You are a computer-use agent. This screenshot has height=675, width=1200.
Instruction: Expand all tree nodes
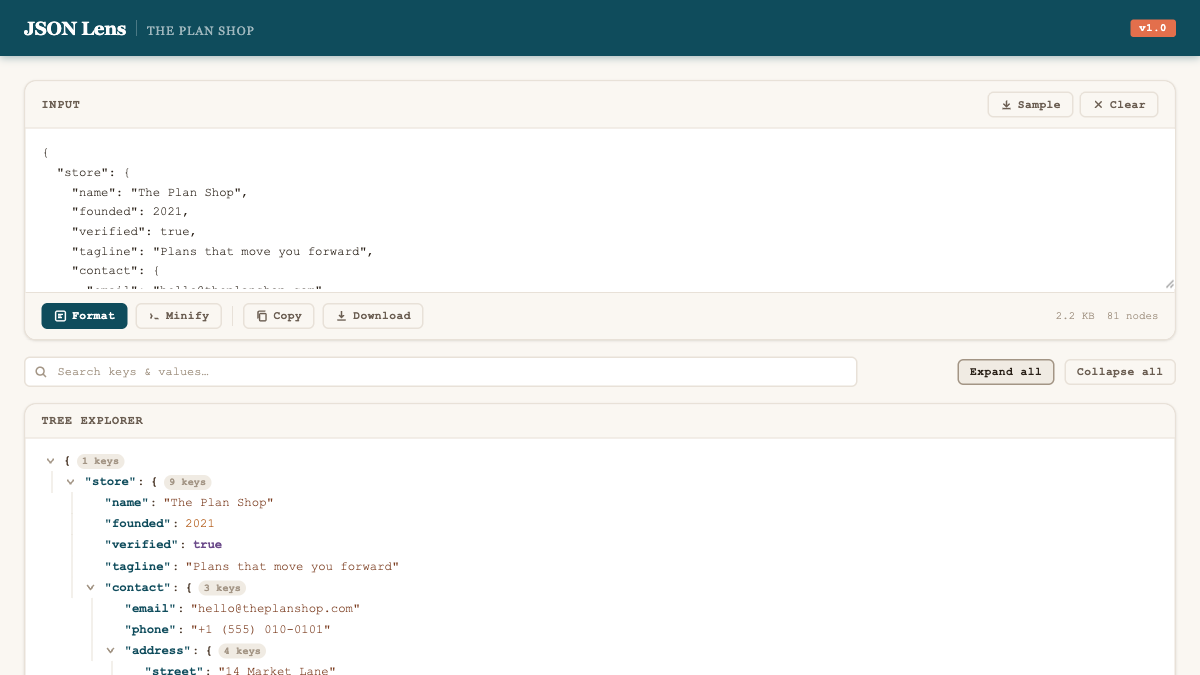[1006, 372]
